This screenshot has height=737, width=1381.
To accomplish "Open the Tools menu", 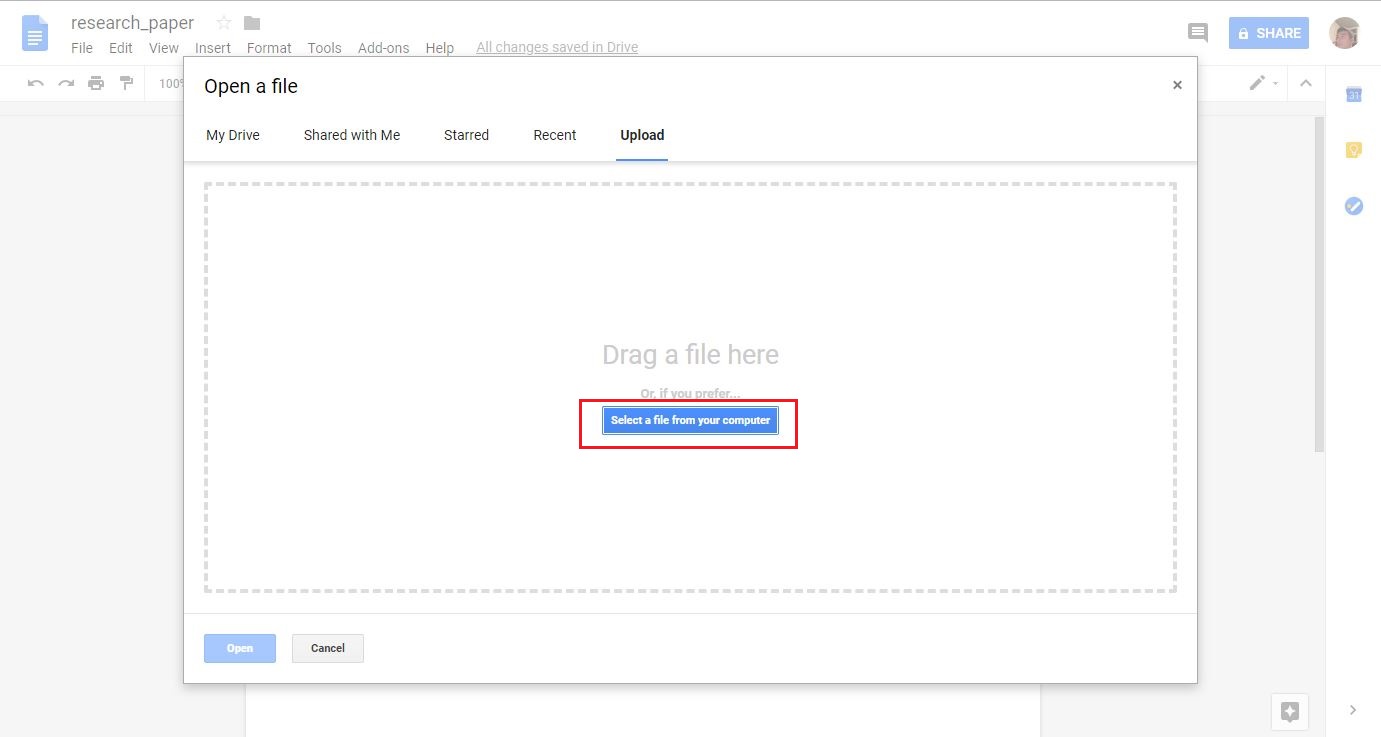I will pyautogui.click(x=325, y=48).
